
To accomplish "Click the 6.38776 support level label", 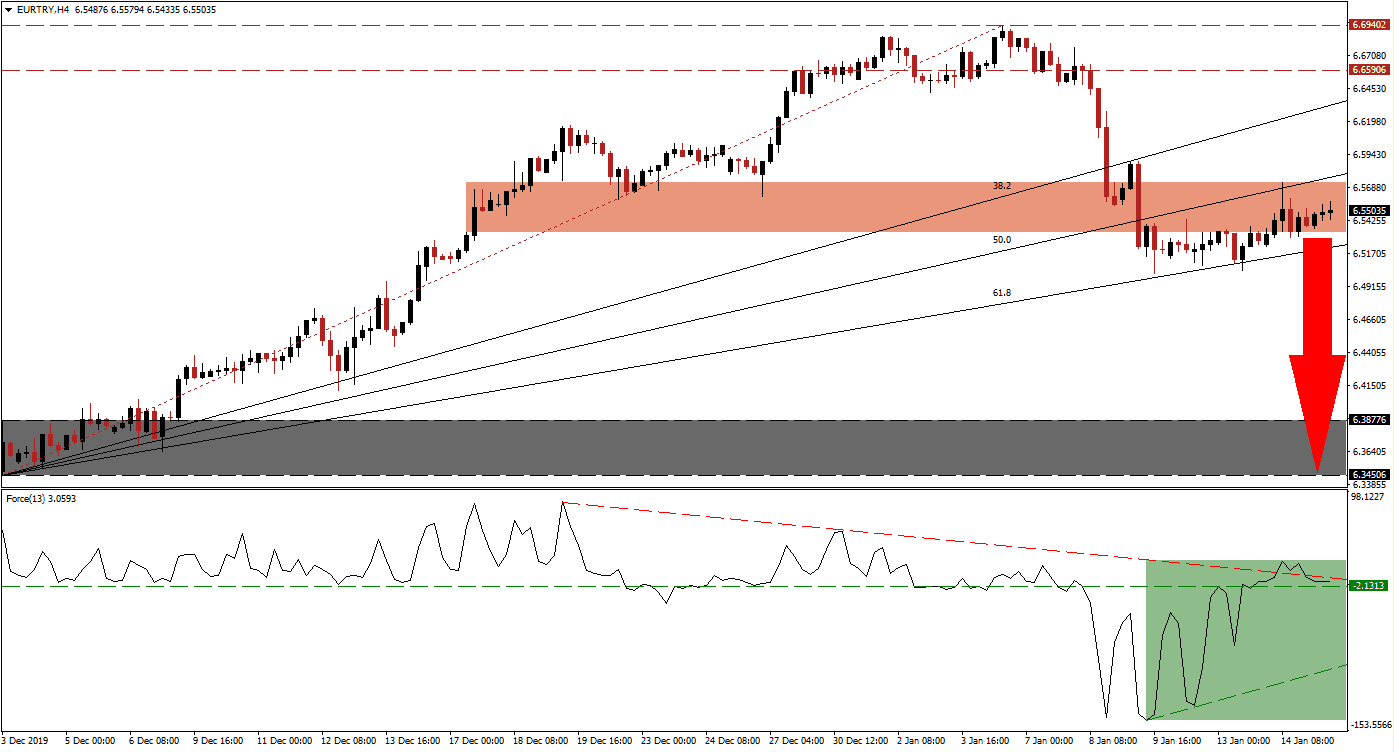I will pyautogui.click(x=1368, y=420).
